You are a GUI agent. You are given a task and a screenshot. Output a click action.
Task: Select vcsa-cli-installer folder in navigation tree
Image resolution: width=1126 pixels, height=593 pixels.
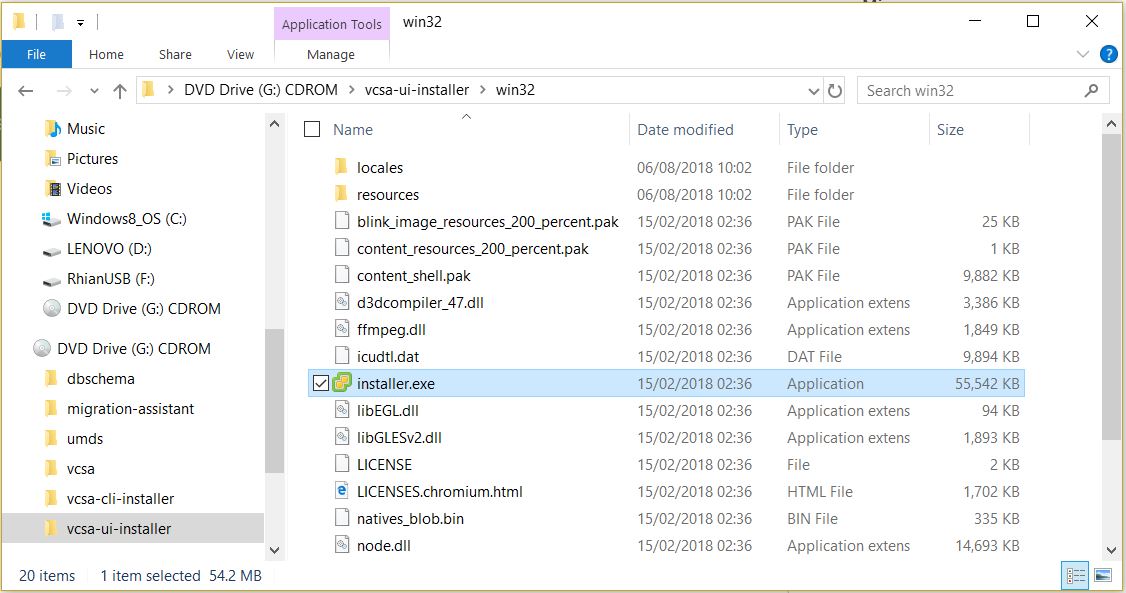point(120,498)
